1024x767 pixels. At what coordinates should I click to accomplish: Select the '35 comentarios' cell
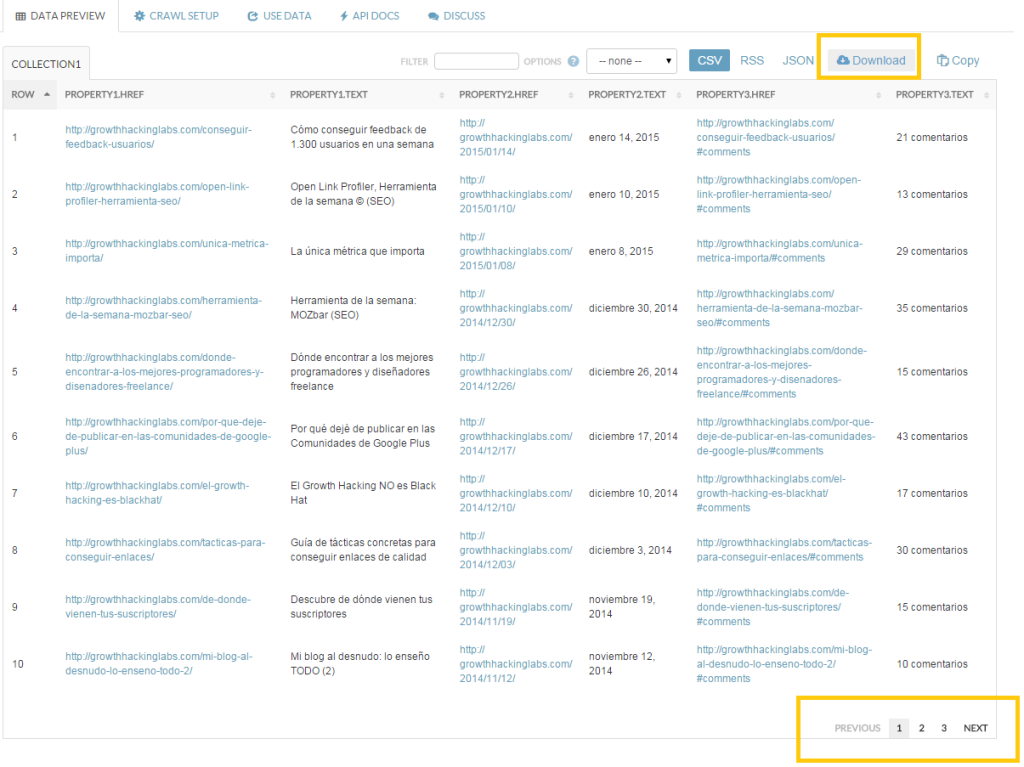point(931,308)
